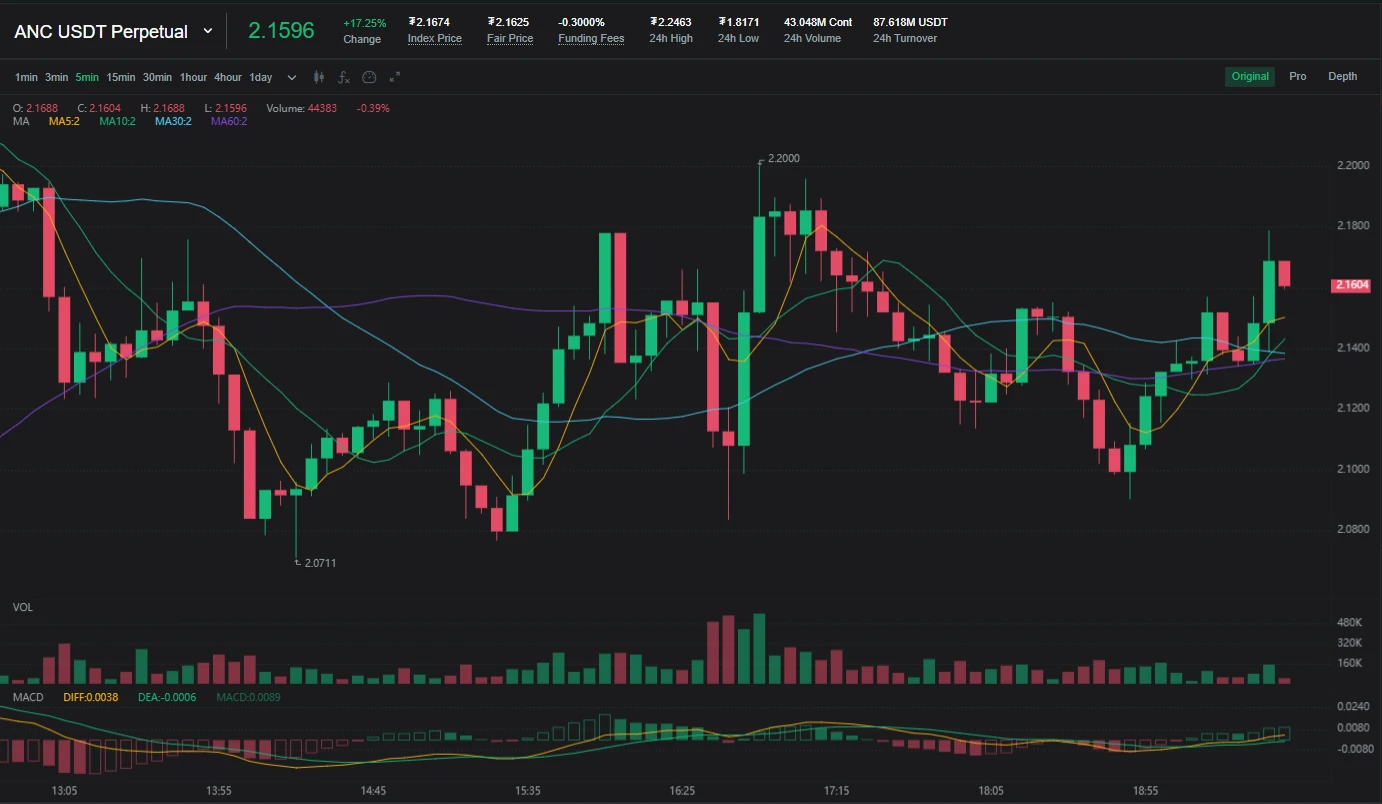
Task: Click the Volume: 44383 readout
Action: [301, 108]
